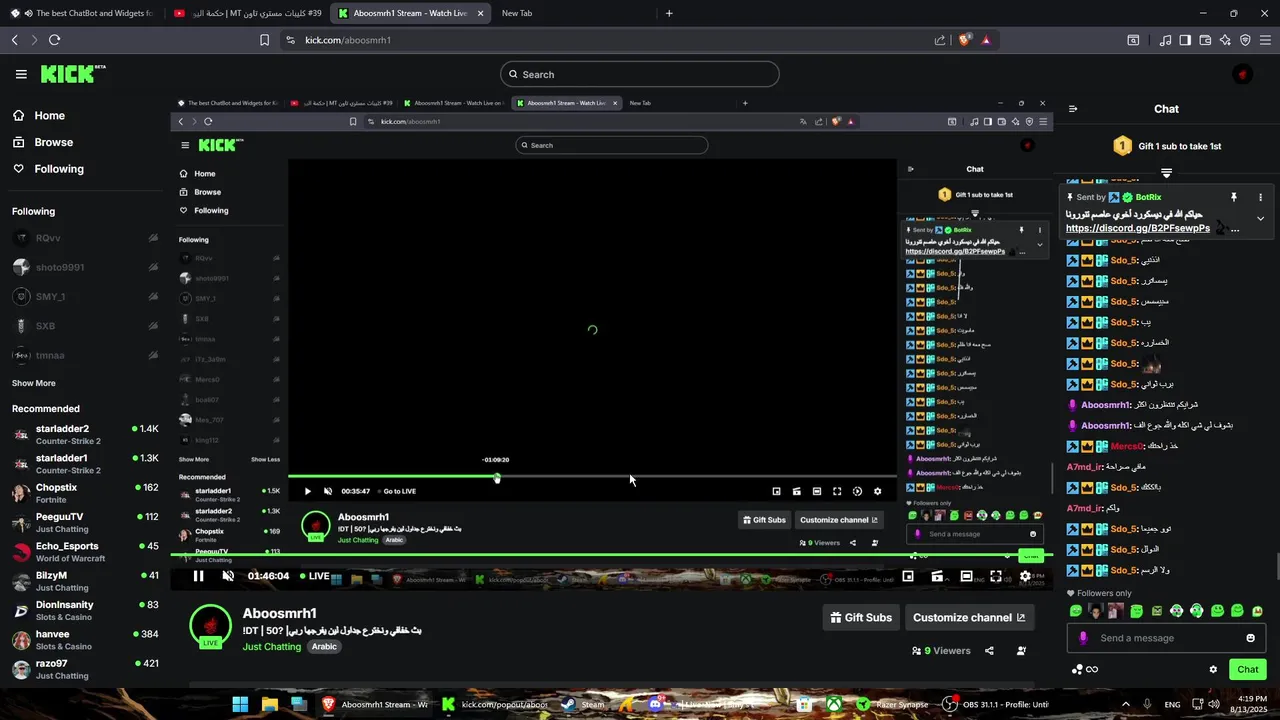Click the Gift Subs button
The image size is (1280, 720).
[x=861, y=618]
